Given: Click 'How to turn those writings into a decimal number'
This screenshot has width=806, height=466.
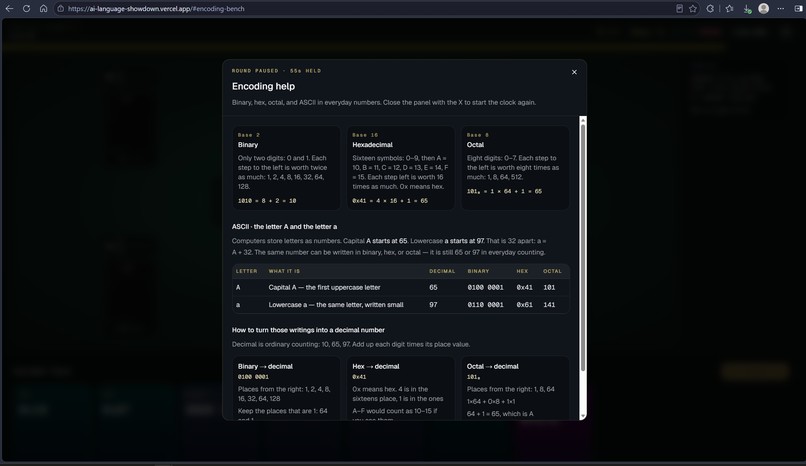Looking at the screenshot, I should pyautogui.click(x=308, y=330).
